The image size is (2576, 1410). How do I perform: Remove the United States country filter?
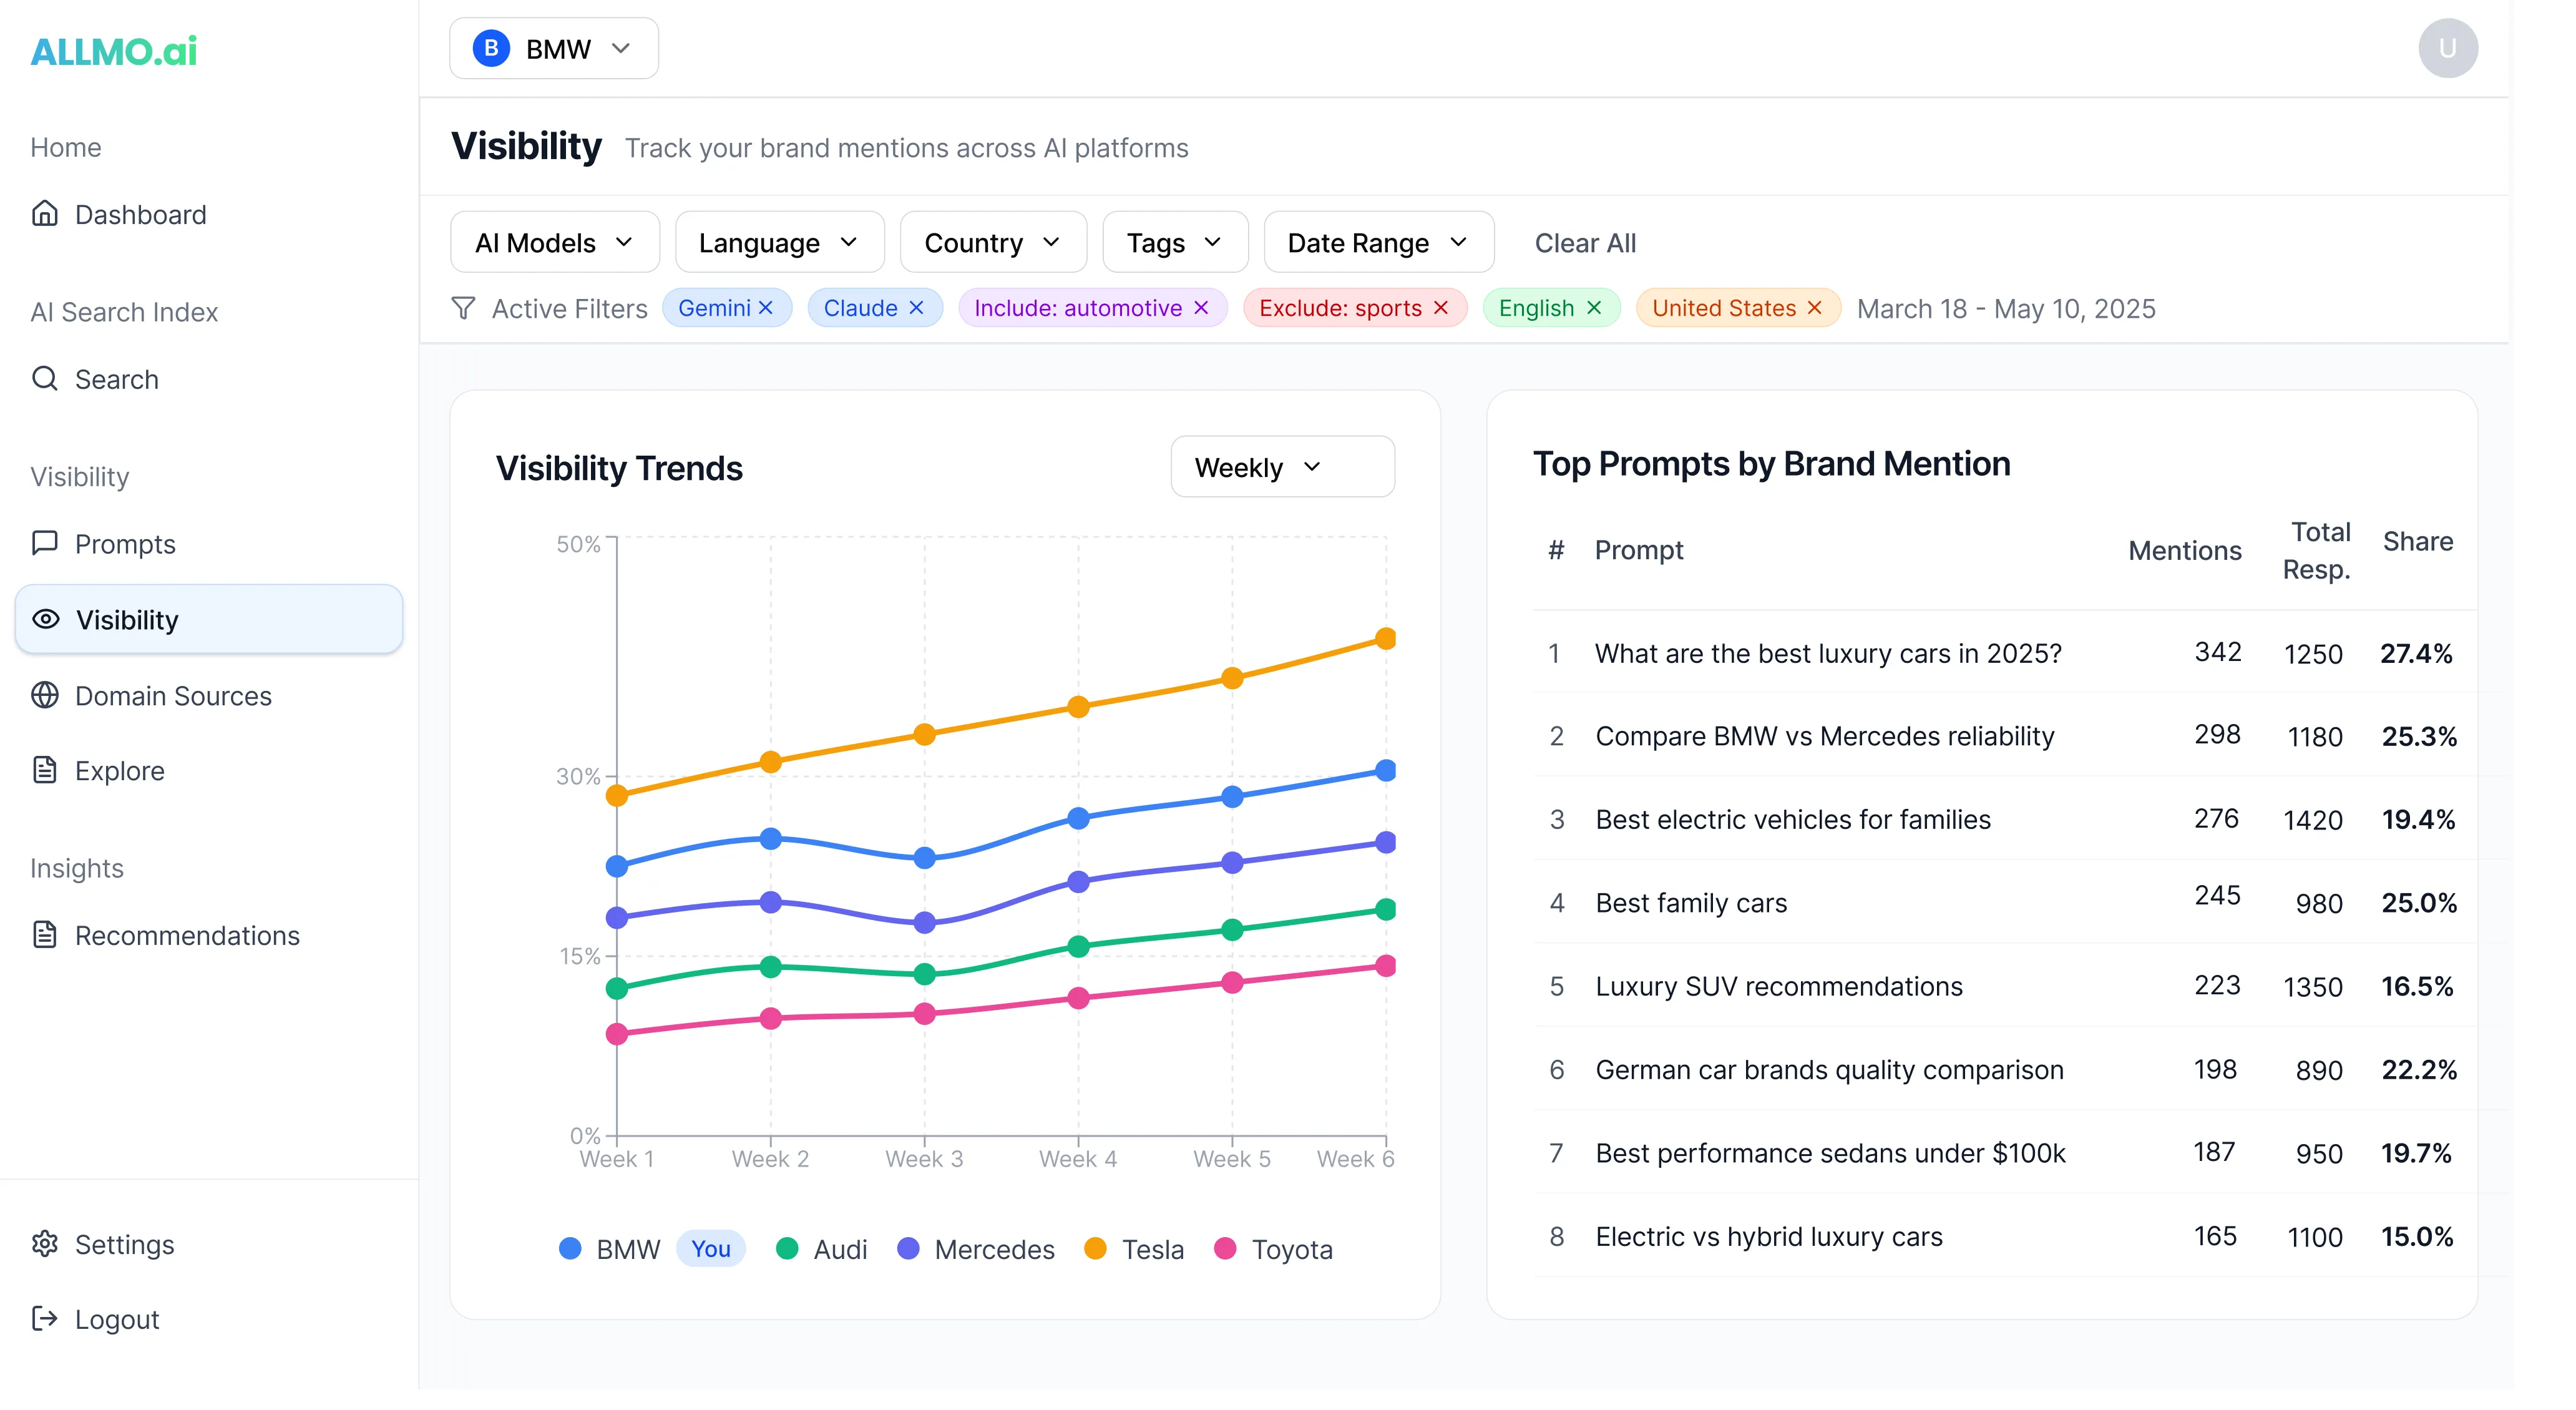1814,308
